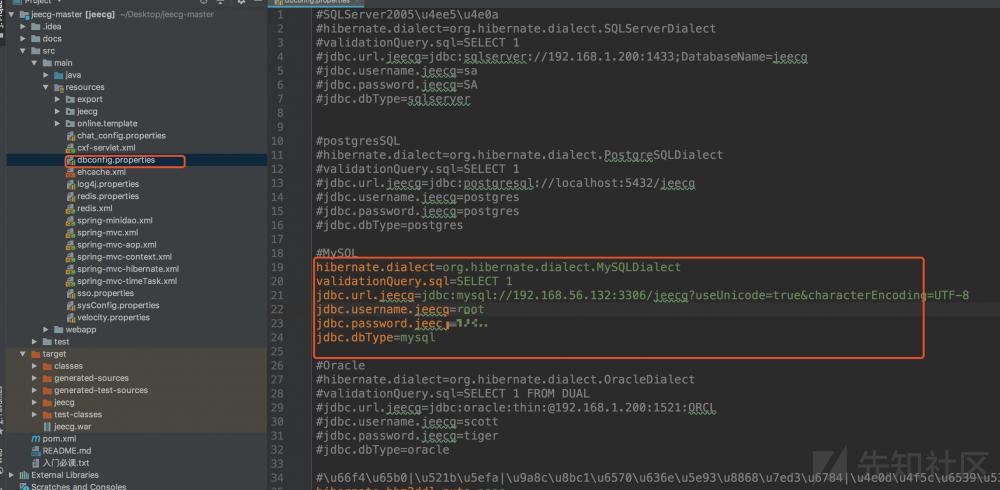Select the test folder in tree

click(62, 341)
